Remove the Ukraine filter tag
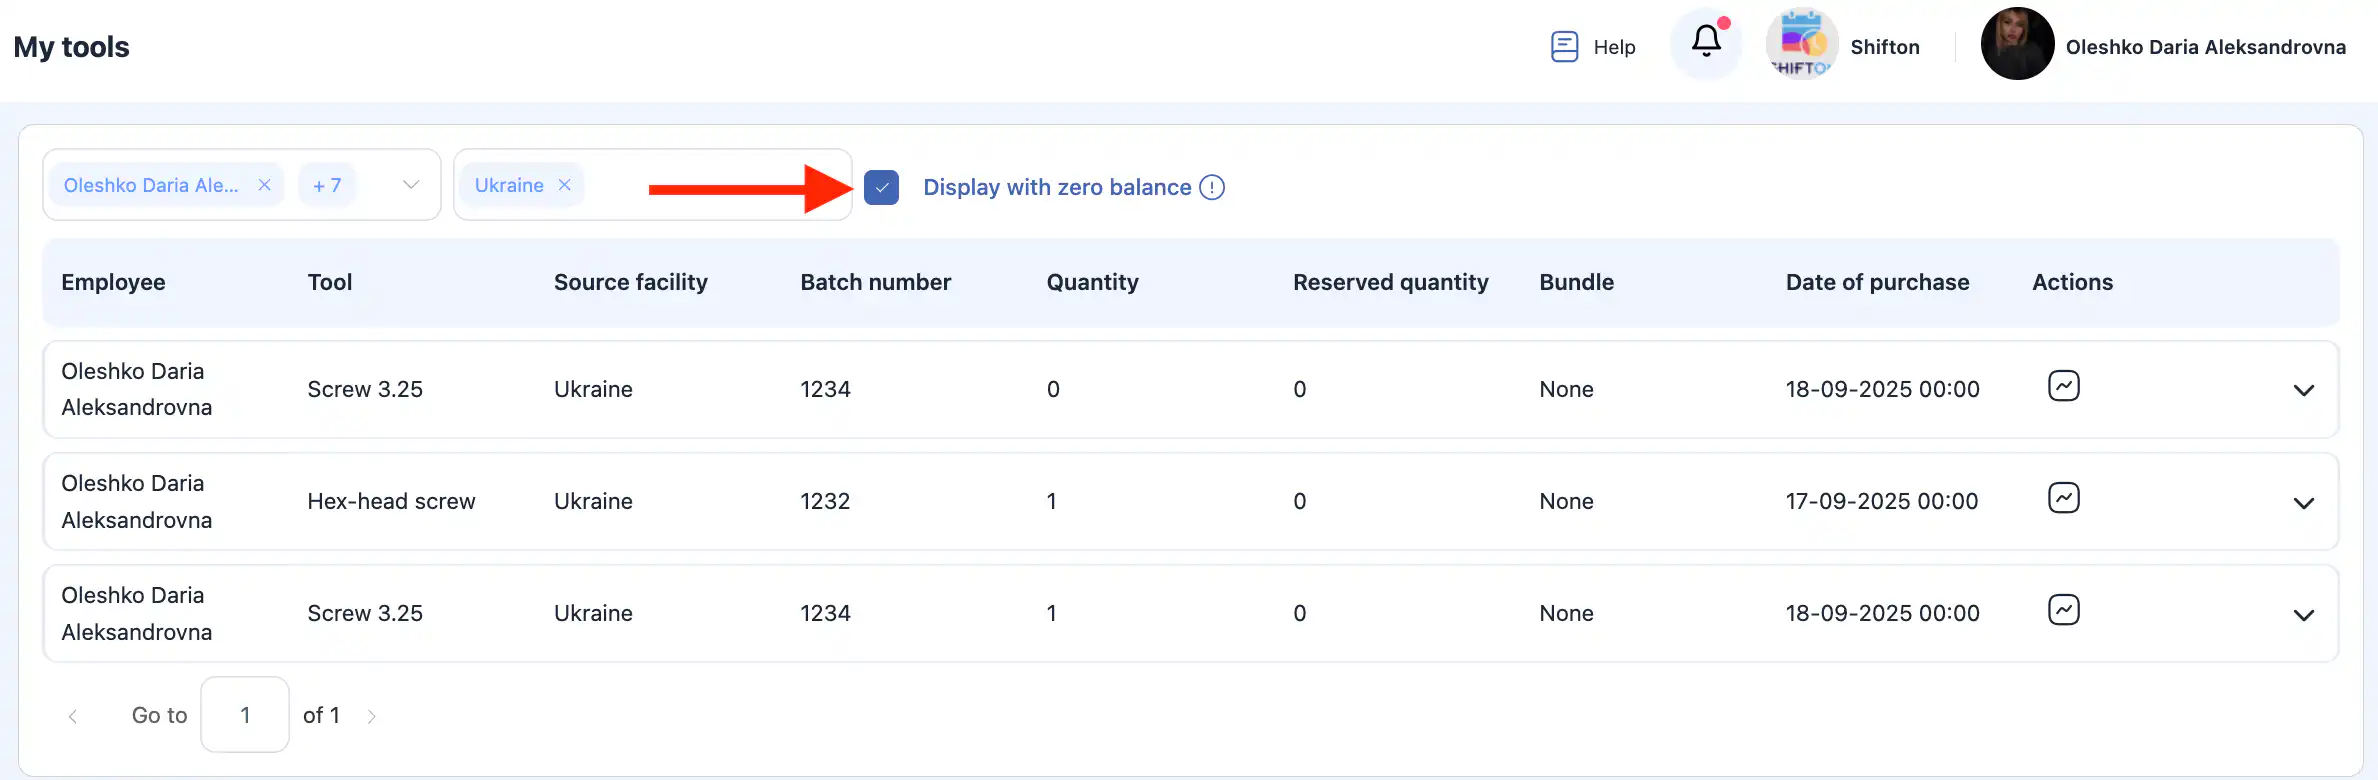2378x780 pixels. pos(565,186)
